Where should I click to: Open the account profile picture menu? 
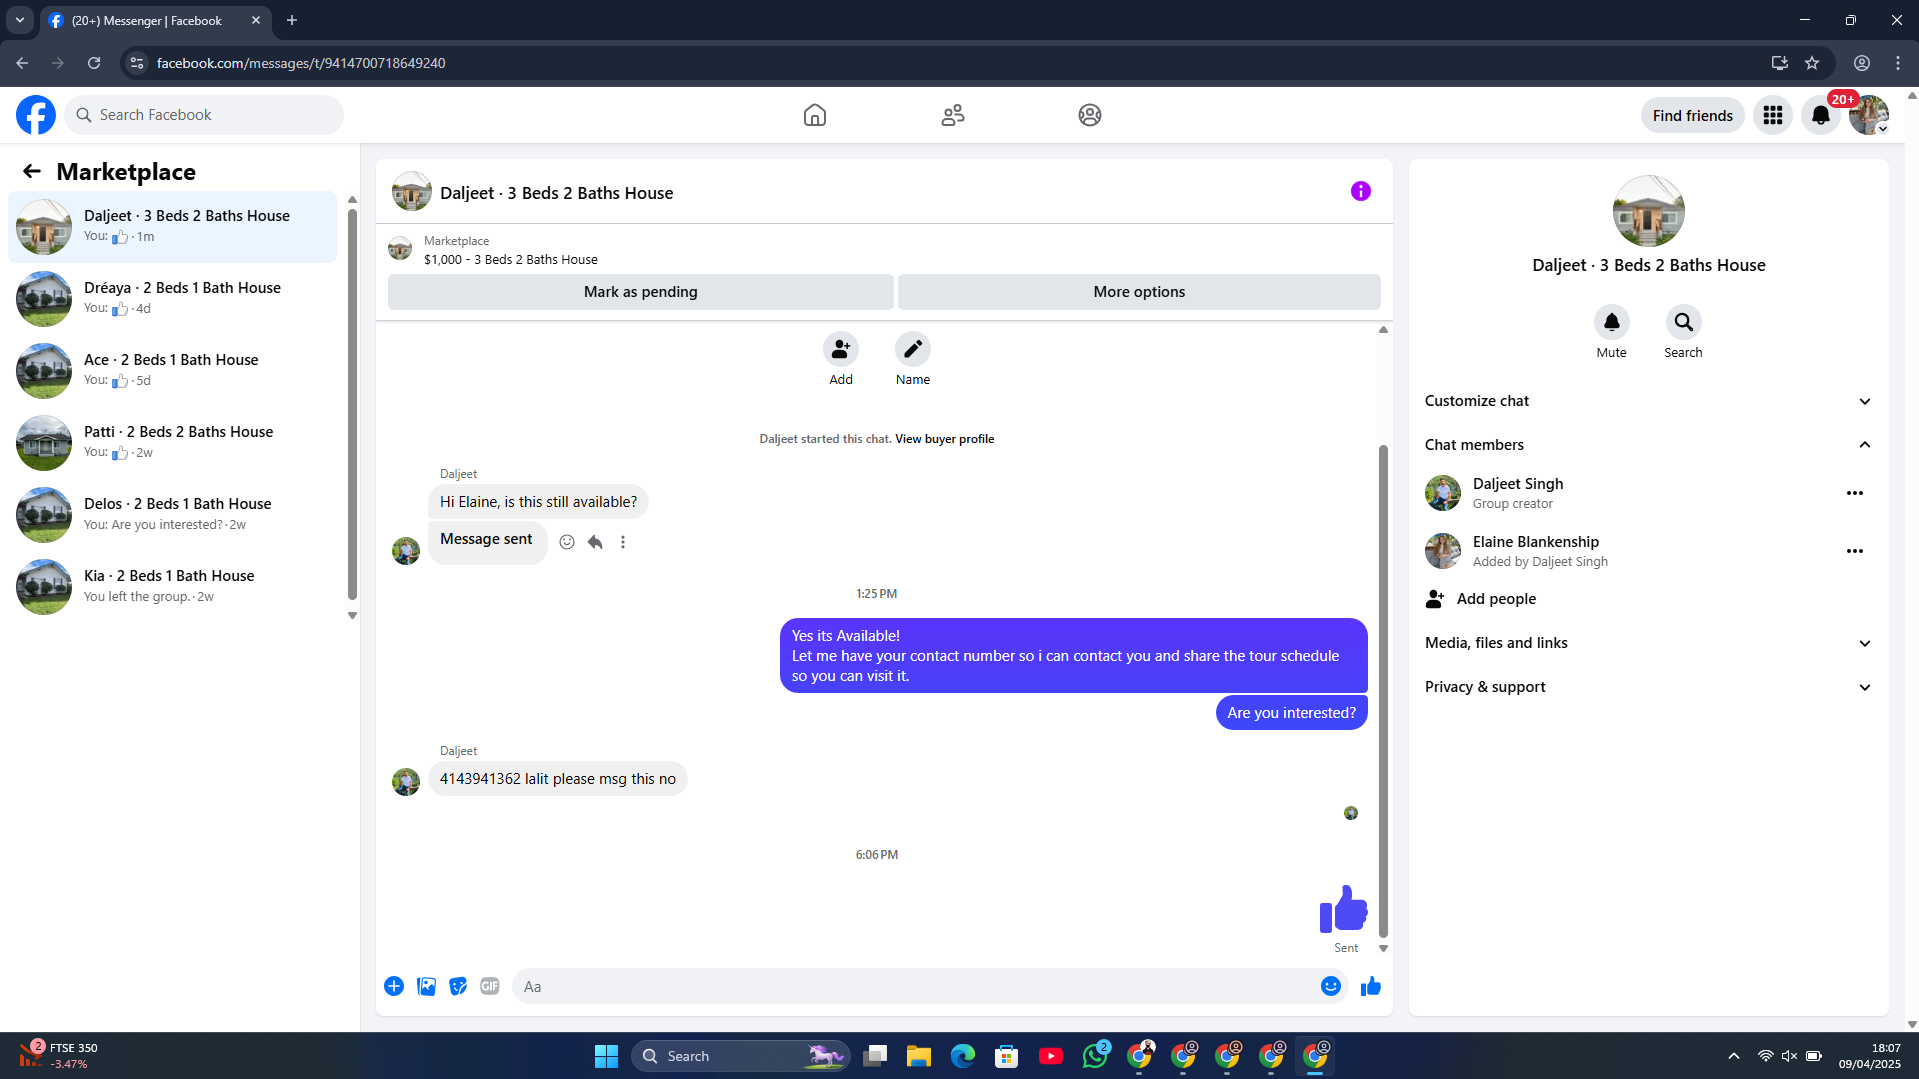[x=1869, y=115]
